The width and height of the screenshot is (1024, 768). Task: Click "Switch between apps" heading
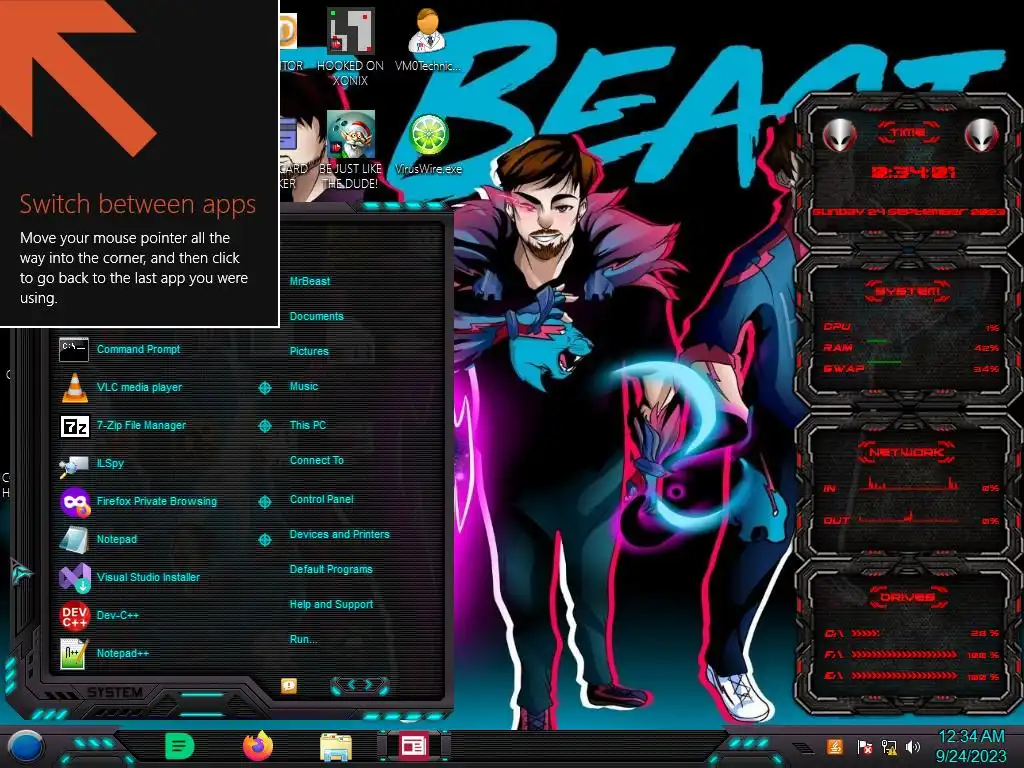(x=137, y=204)
